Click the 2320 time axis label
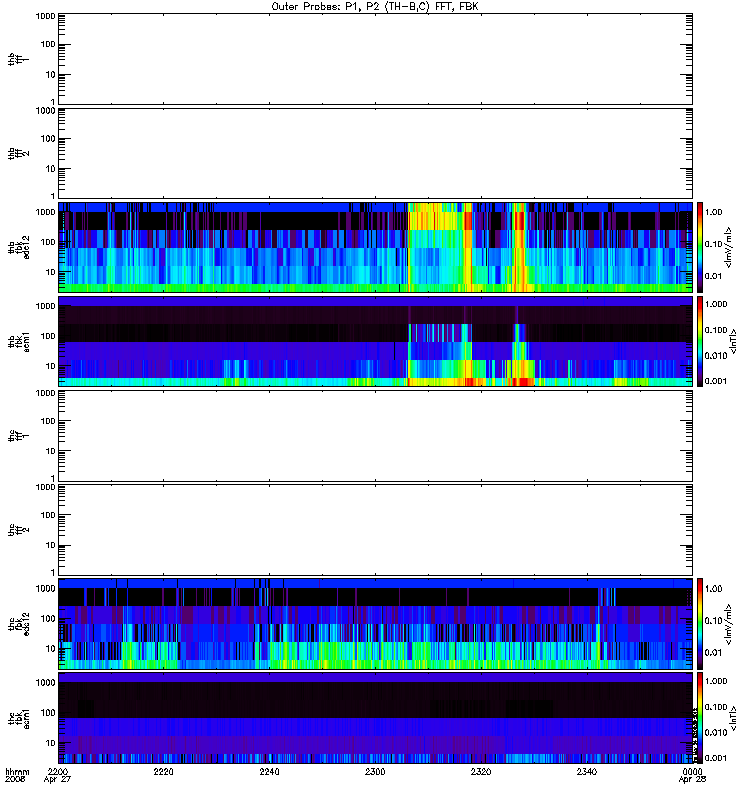The width and height of the screenshot is (750, 800). 481,771
